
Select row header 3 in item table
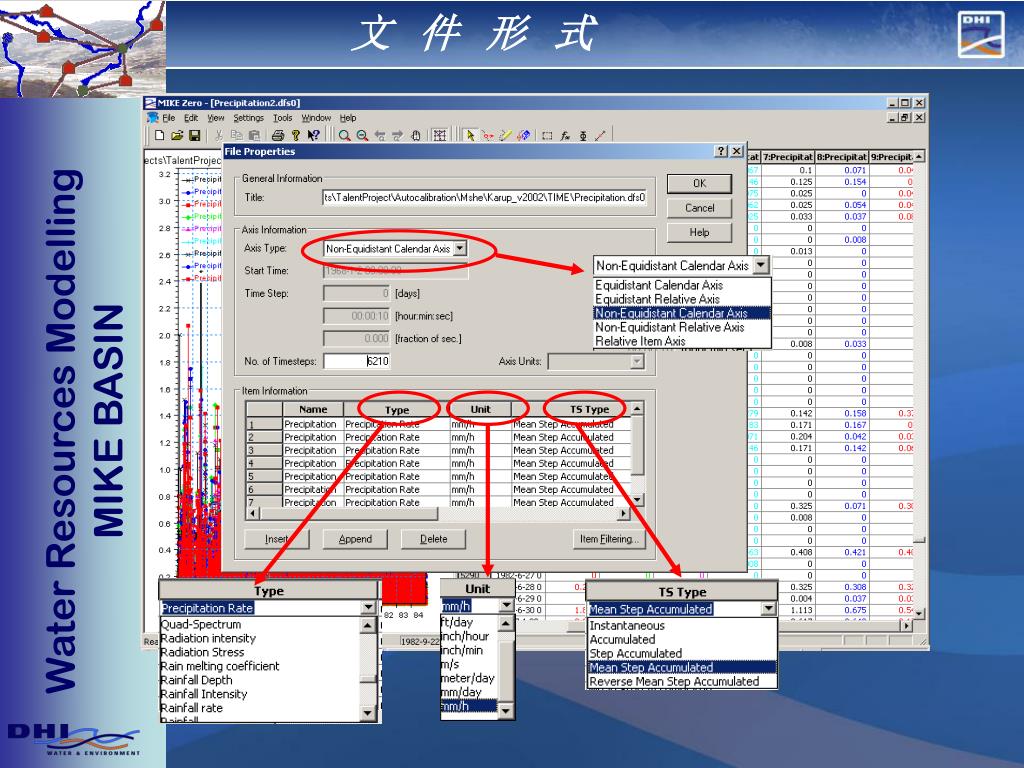pos(264,450)
